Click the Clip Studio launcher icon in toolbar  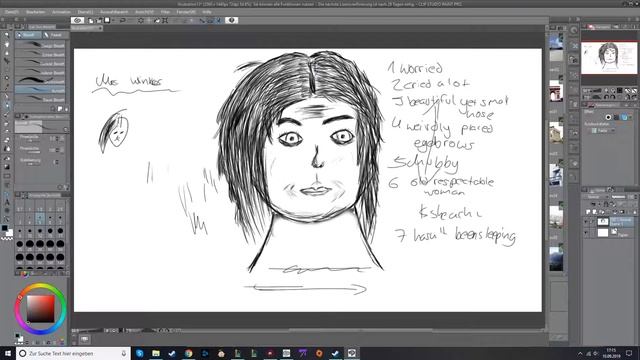click(x=78, y=20)
